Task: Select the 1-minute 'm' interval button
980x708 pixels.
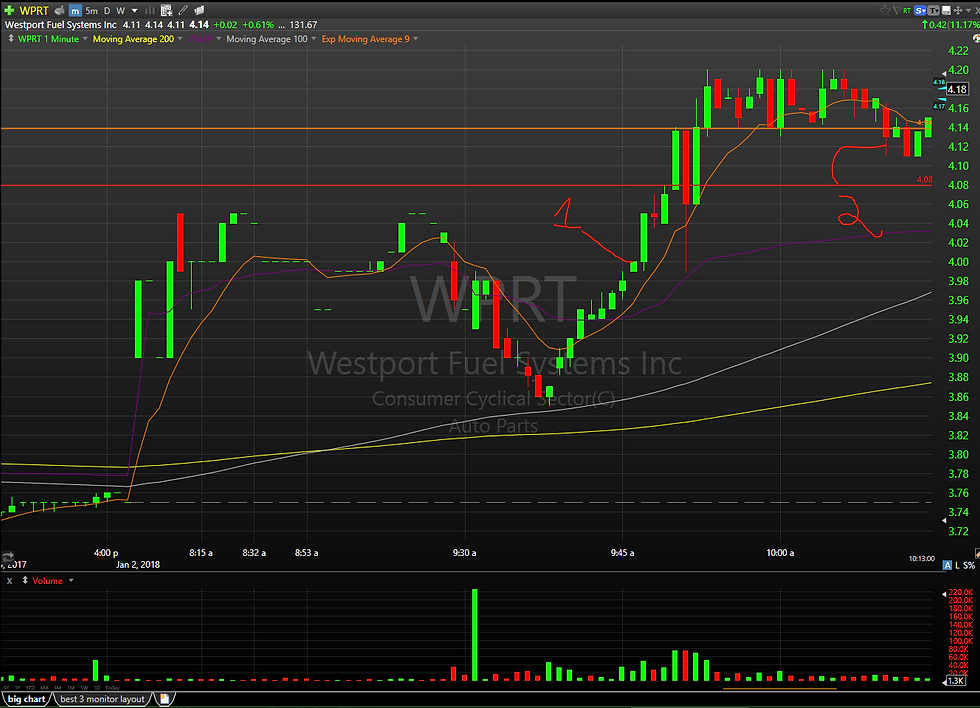Action: point(75,11)
